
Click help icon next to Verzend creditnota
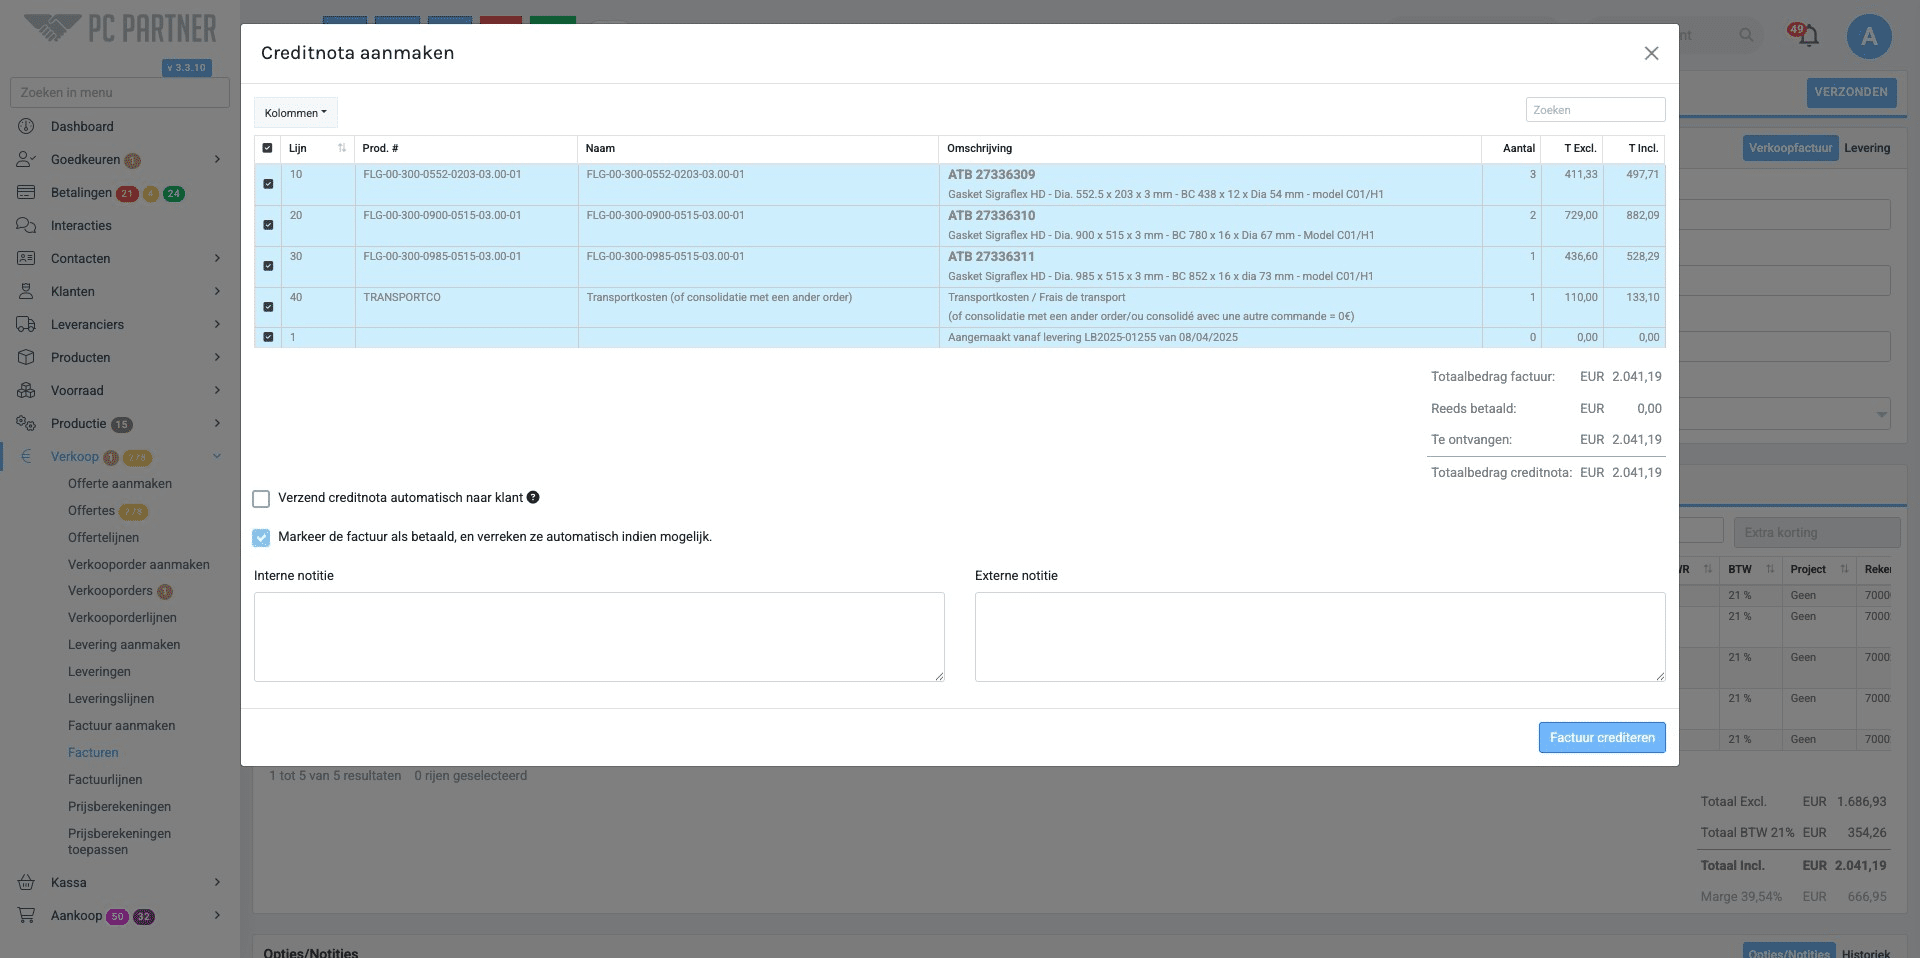click(533, 497)
